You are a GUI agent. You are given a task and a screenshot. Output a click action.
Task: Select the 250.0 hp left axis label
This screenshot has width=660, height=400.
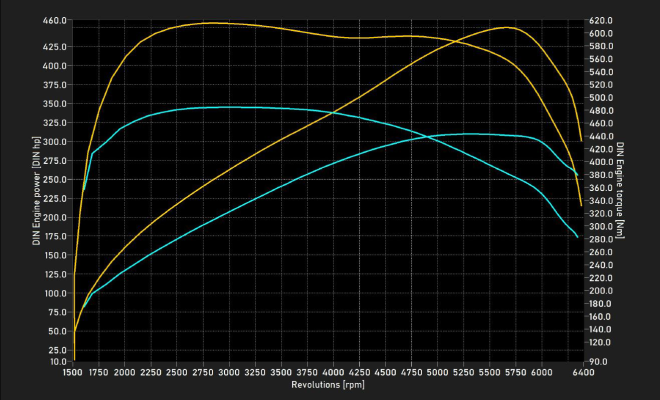55,180
